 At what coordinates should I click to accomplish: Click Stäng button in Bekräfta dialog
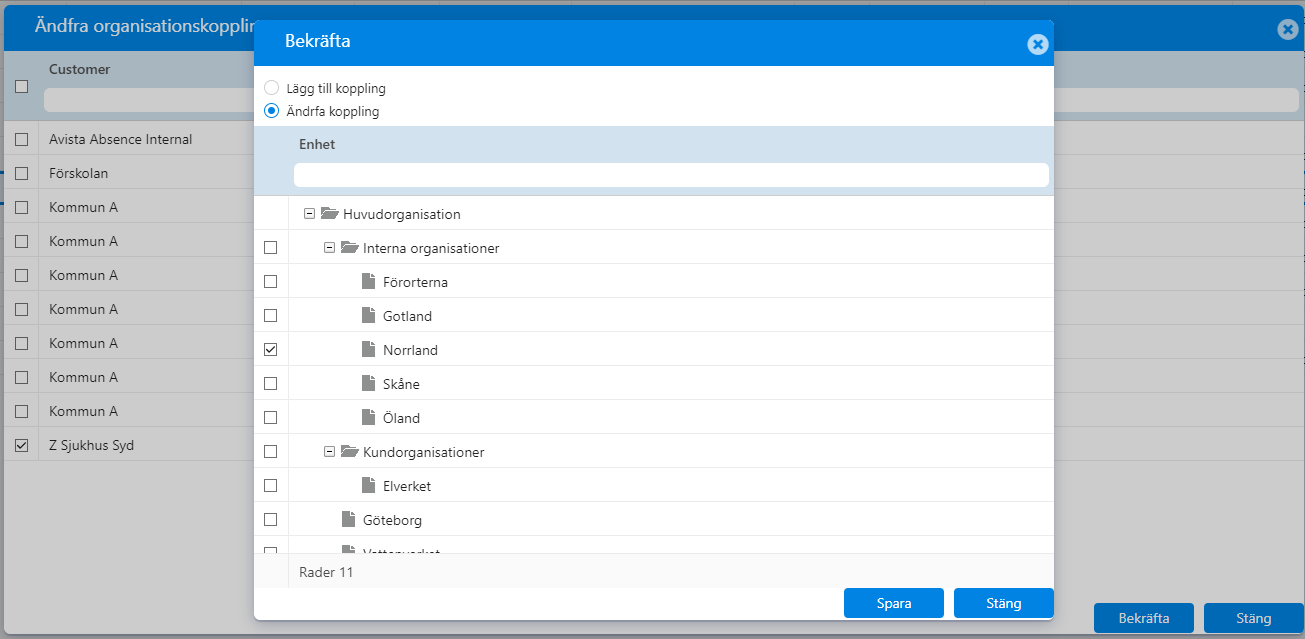click(1003, 603)
